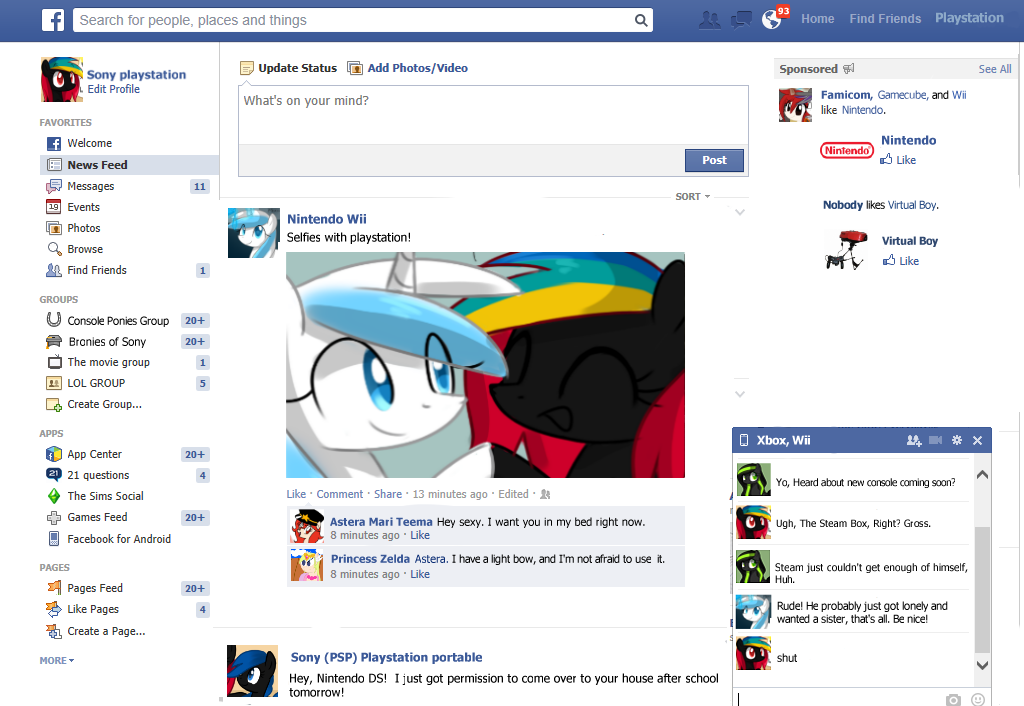Image resolution: width=1024 pixels, height=706 pixels.
Task: Like Astera Mari Teema's comment
Action: (x=420, y=536)
